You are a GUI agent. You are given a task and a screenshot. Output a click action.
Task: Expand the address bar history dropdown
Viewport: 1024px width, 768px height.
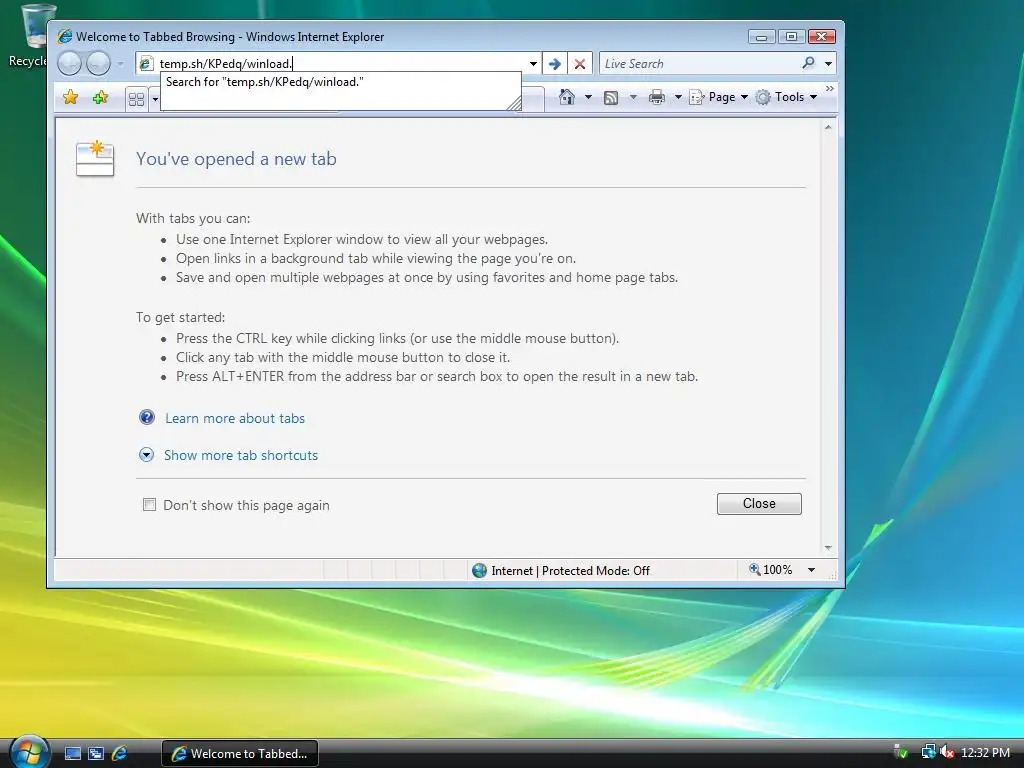[x=533, y=64]
